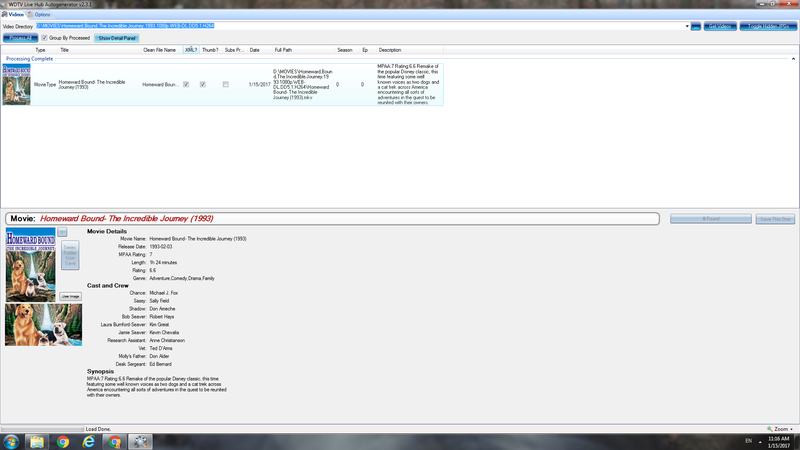Viewport: 800px width, 450px height.
Task: Click the Length value '1h 24 minutes'
Action: 163,262
